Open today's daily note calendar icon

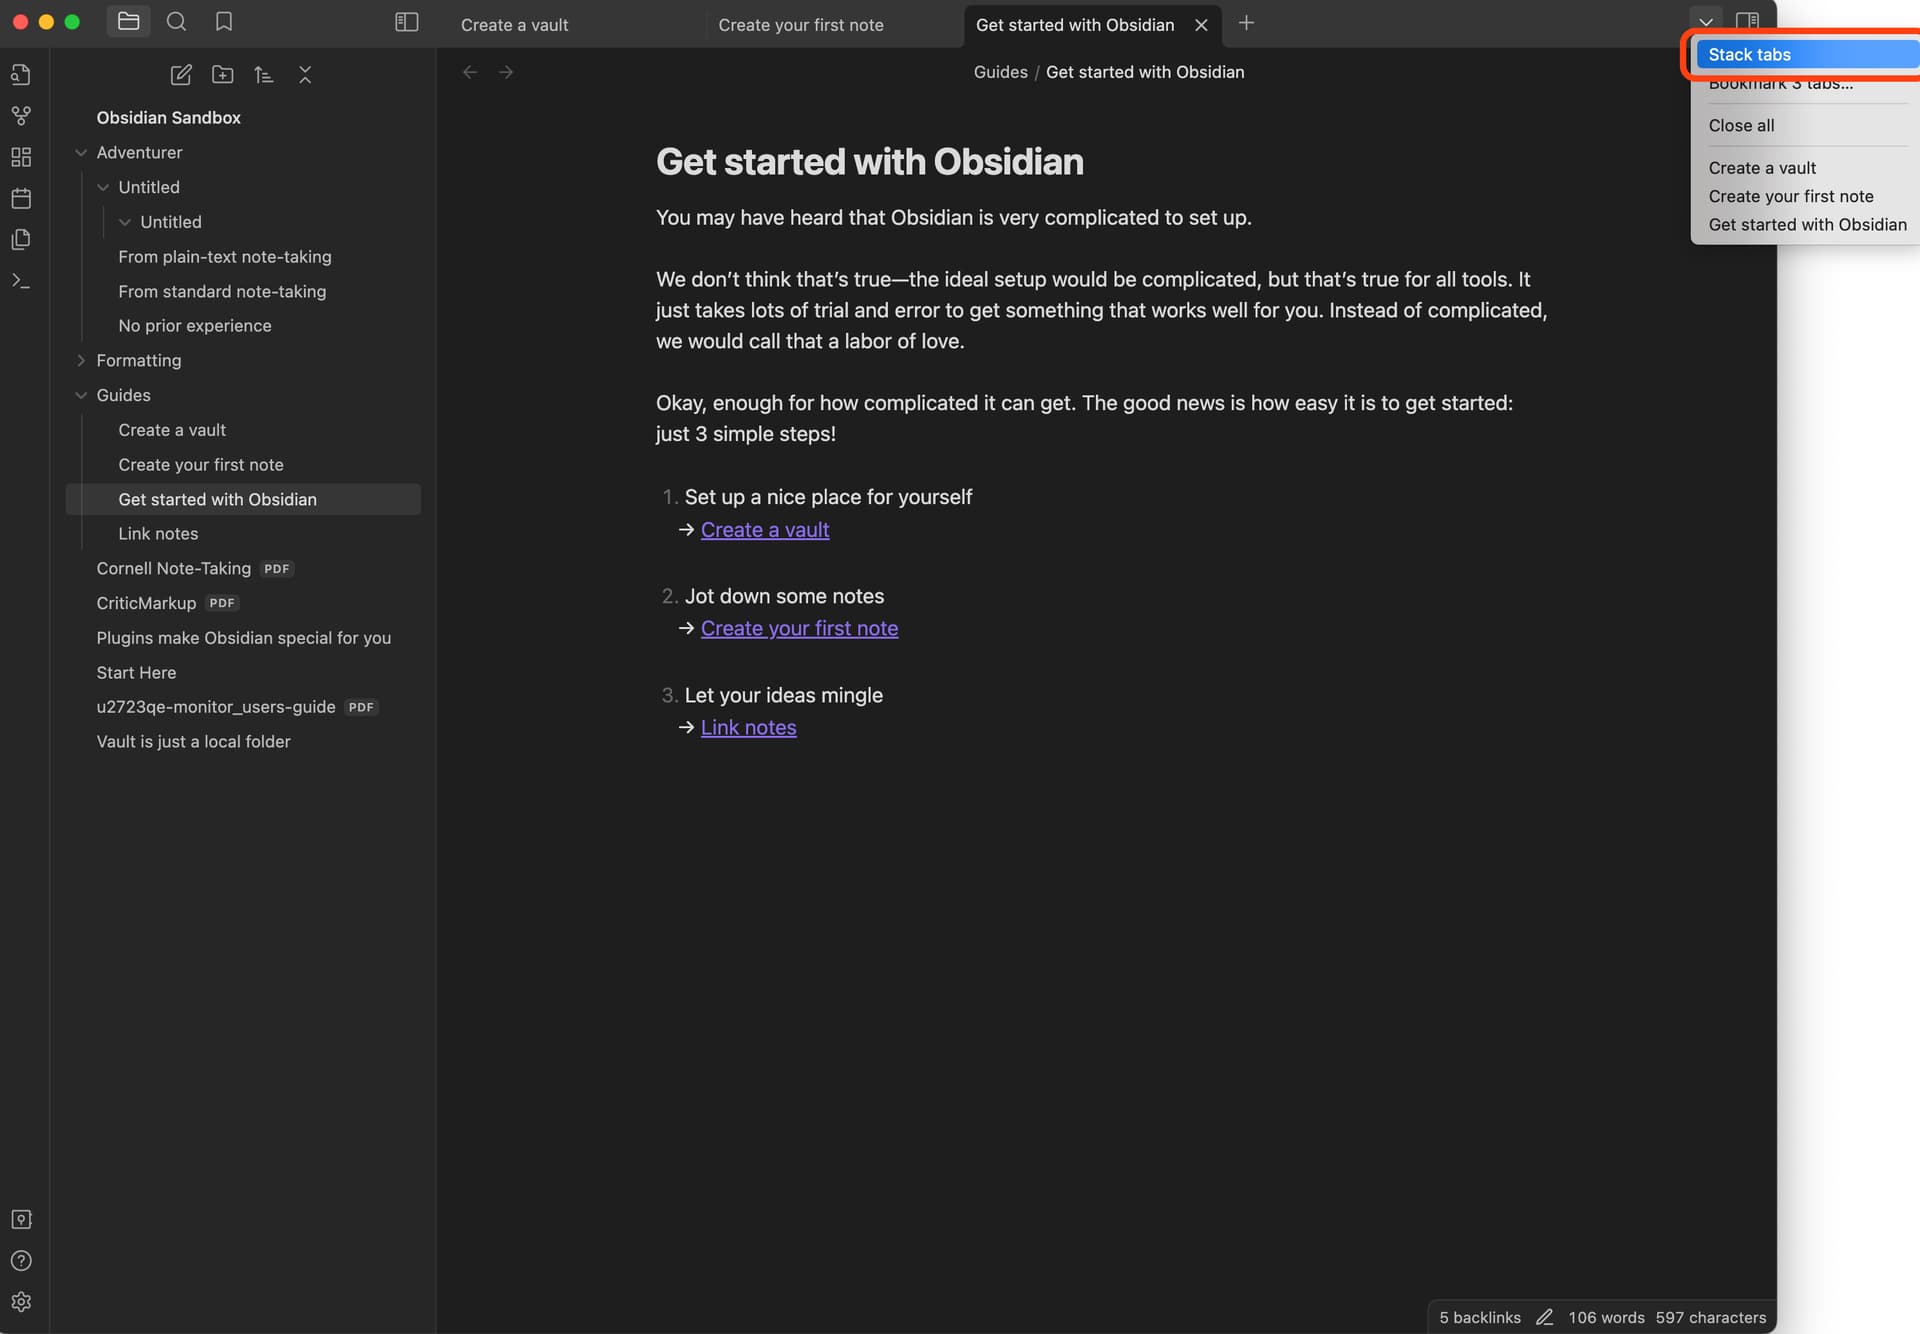click(21, 198)
